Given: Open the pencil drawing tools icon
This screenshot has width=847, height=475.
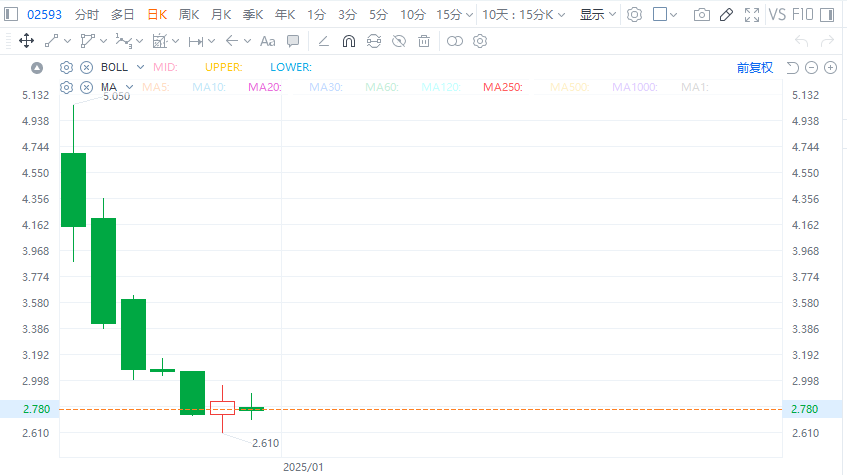Looking at the screenshot, I should (x=727, y=15).
